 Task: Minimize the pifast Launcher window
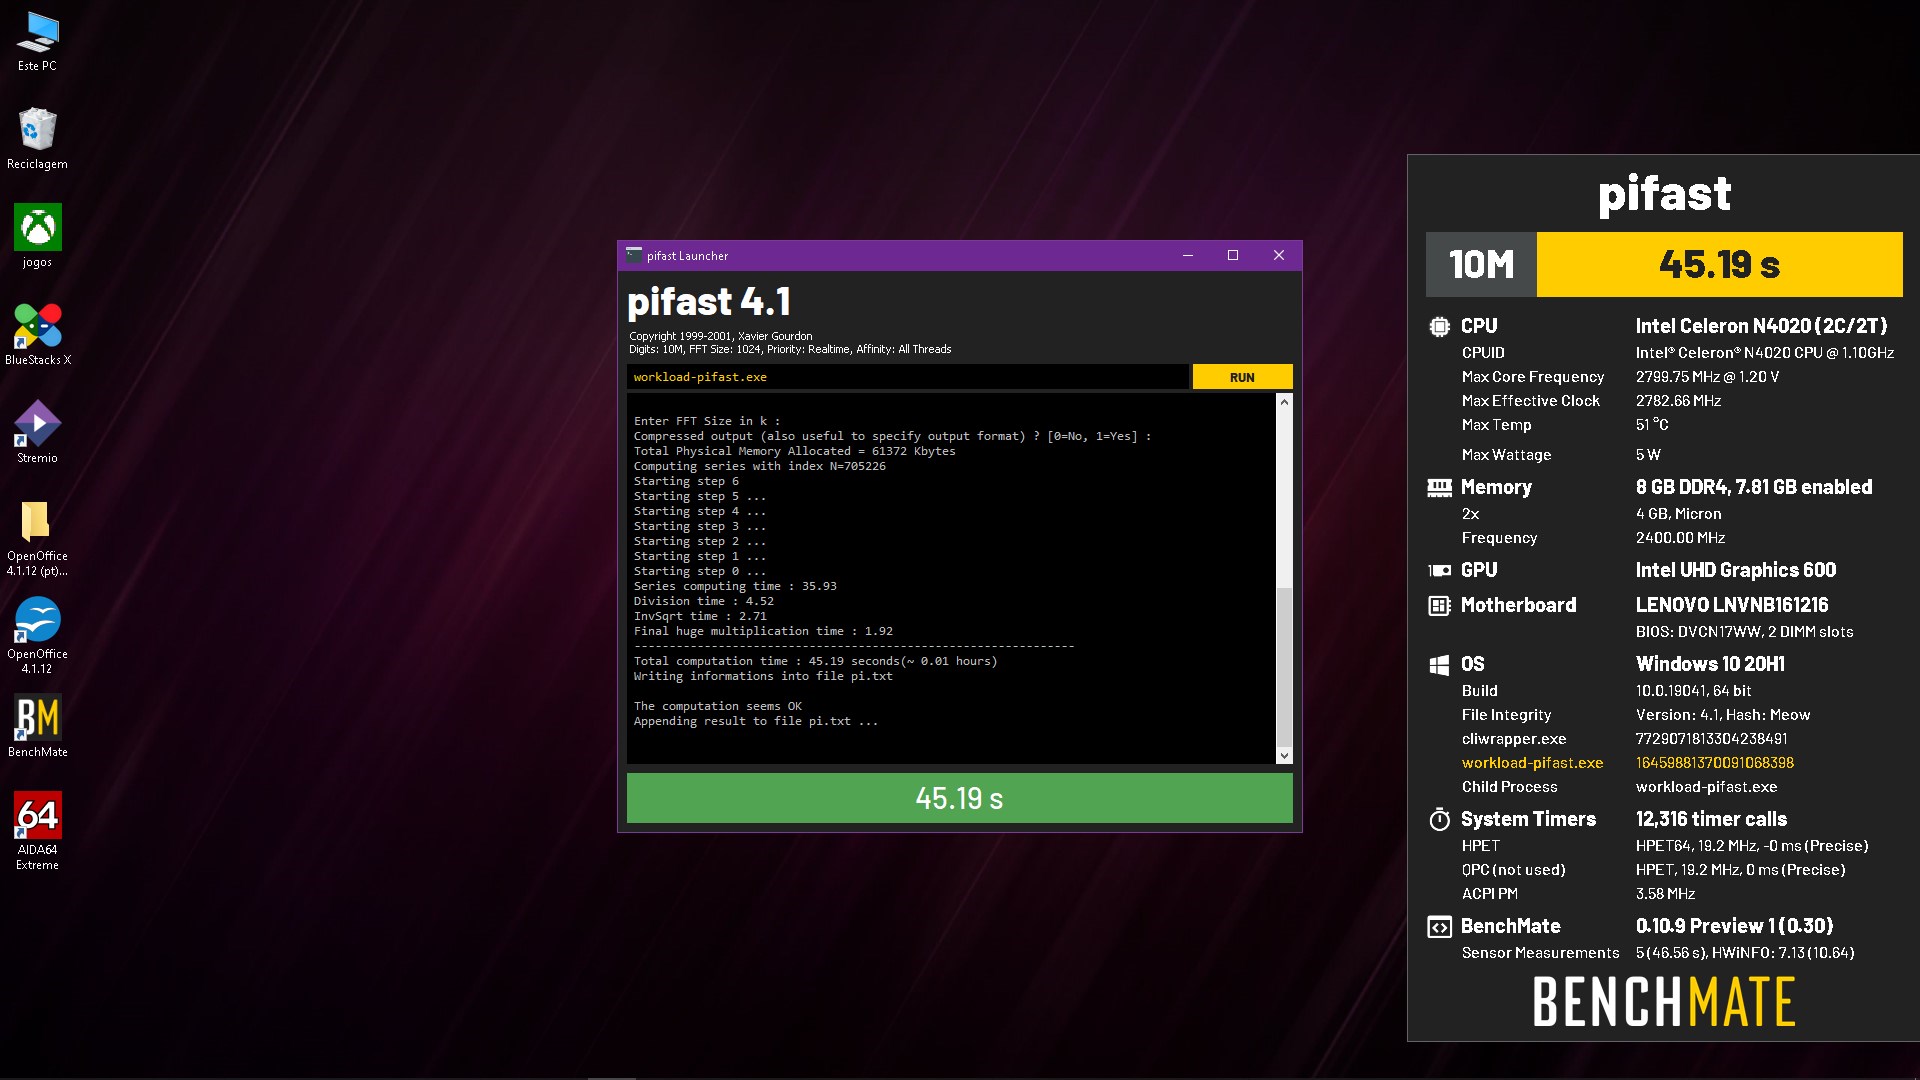(1188, 255)
